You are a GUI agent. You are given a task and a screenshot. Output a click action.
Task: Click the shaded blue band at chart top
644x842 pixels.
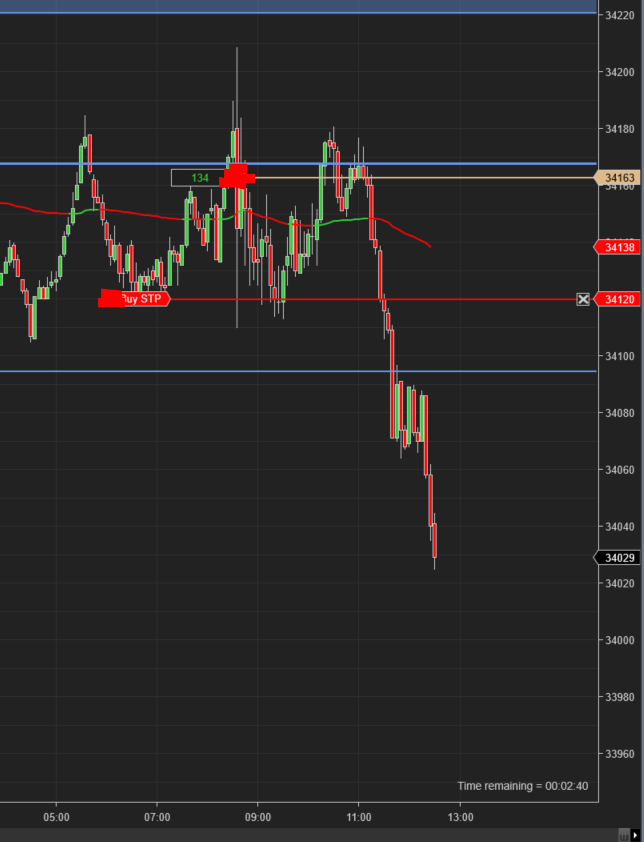(298, 6)
